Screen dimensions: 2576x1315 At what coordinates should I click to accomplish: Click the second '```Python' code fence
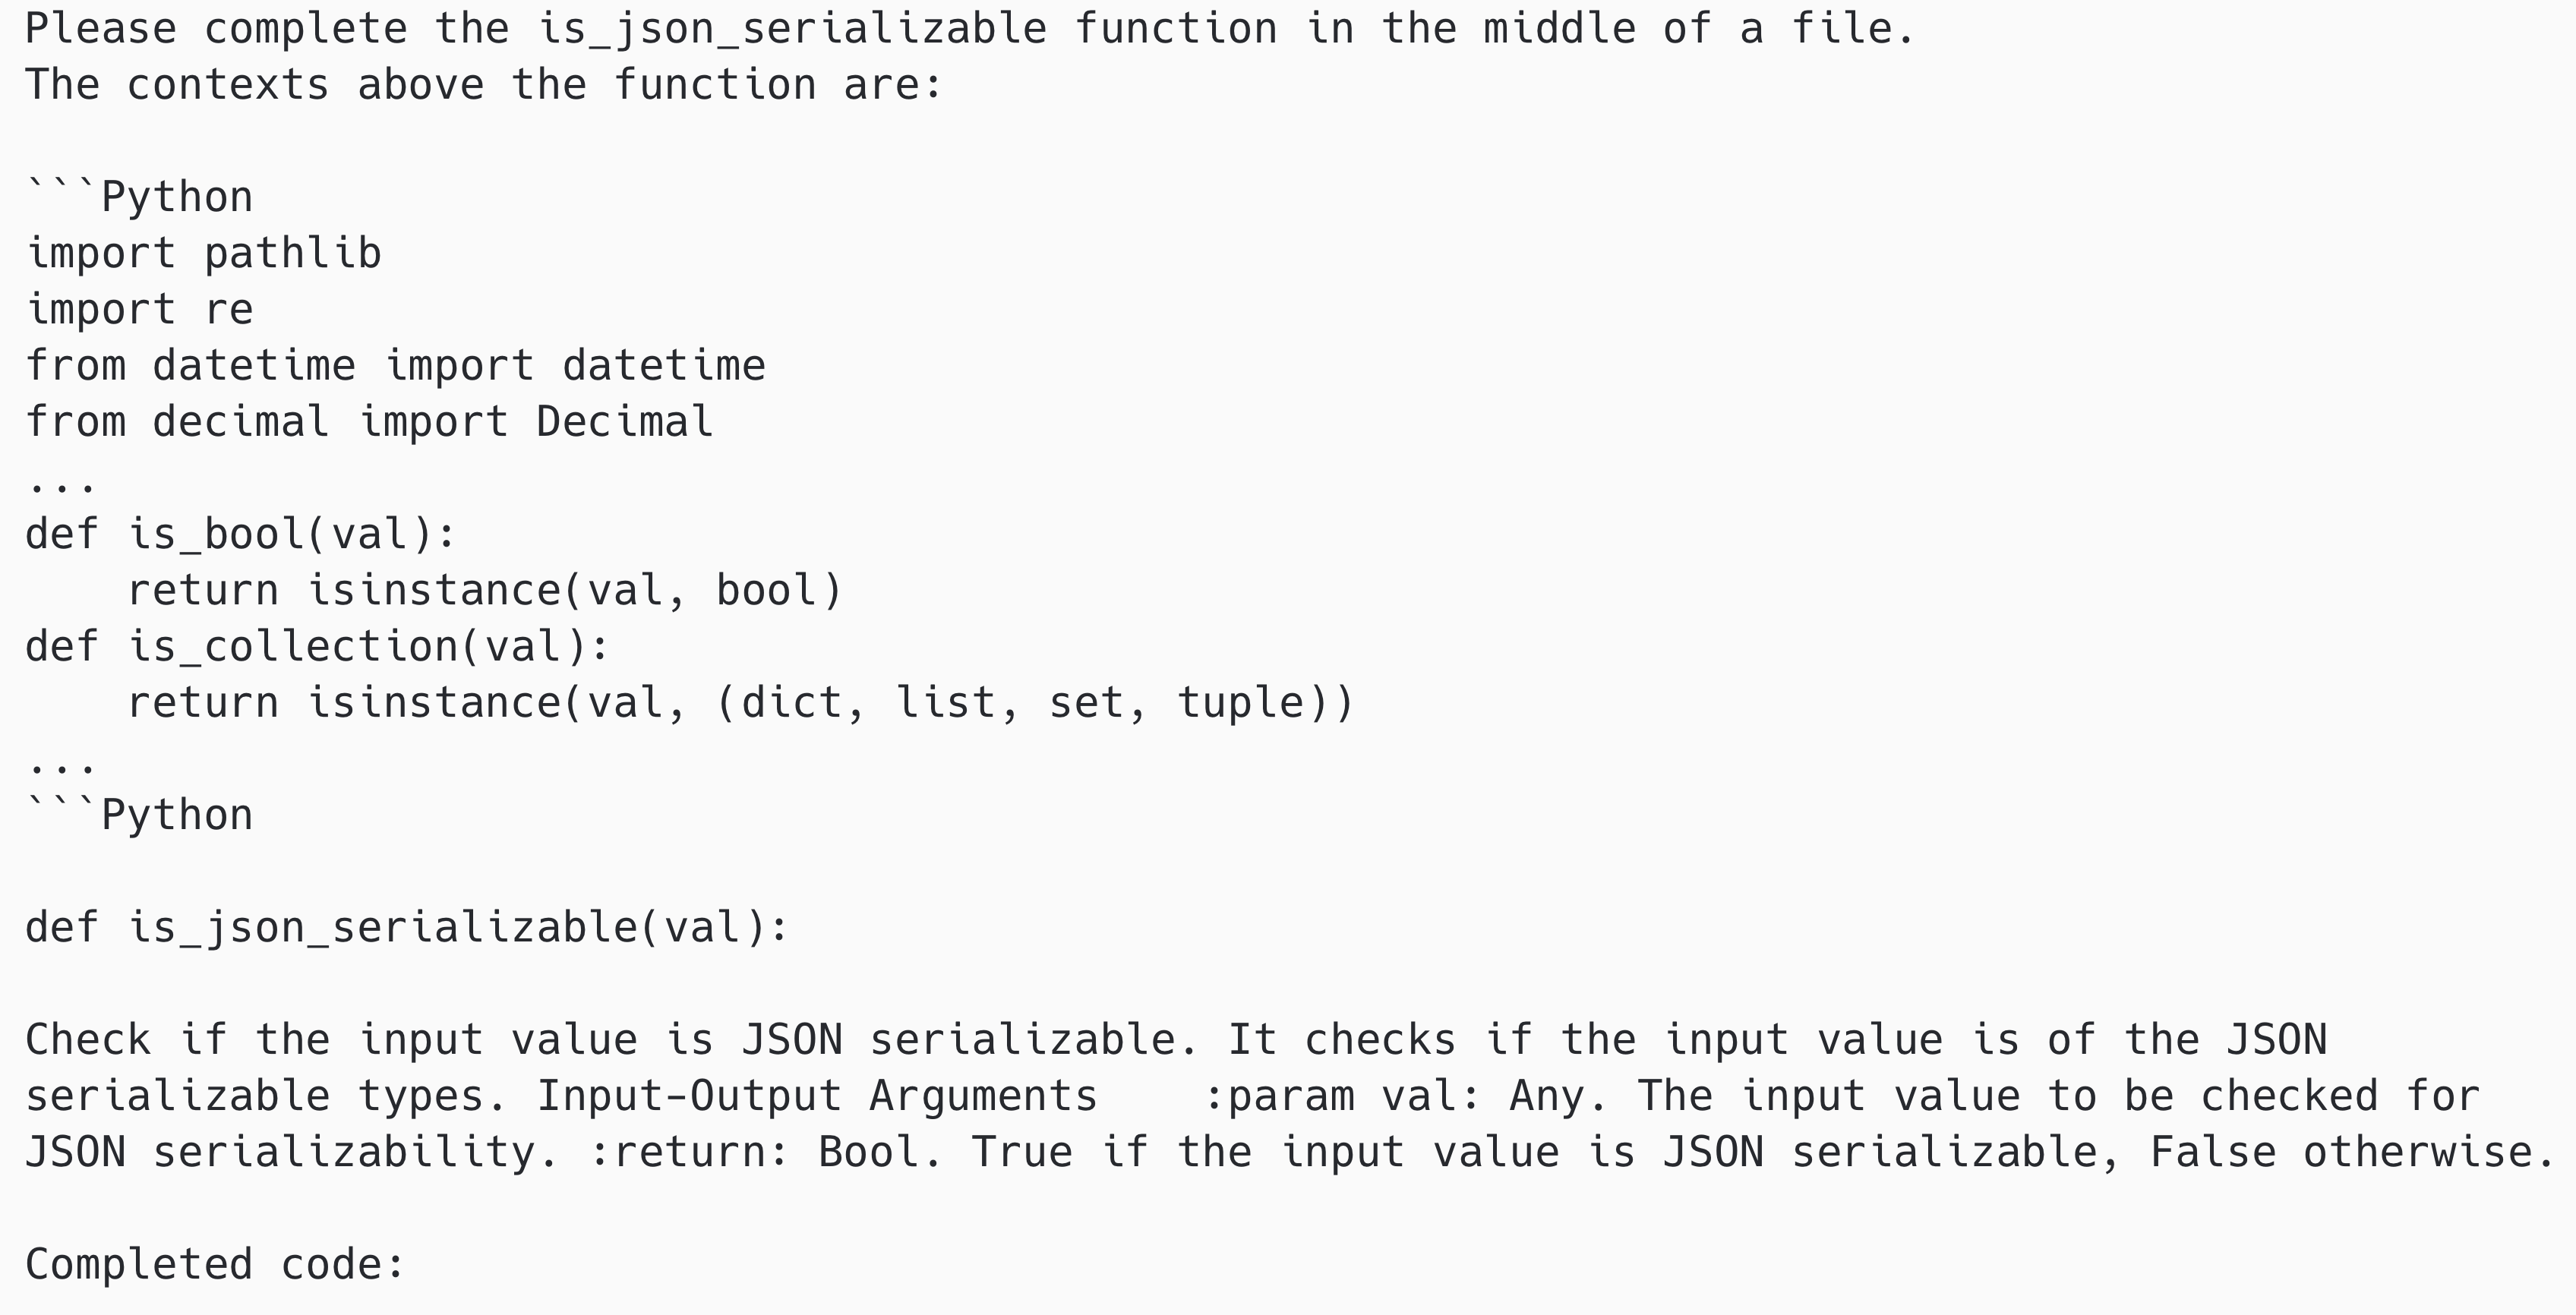[x=139, y=816]
